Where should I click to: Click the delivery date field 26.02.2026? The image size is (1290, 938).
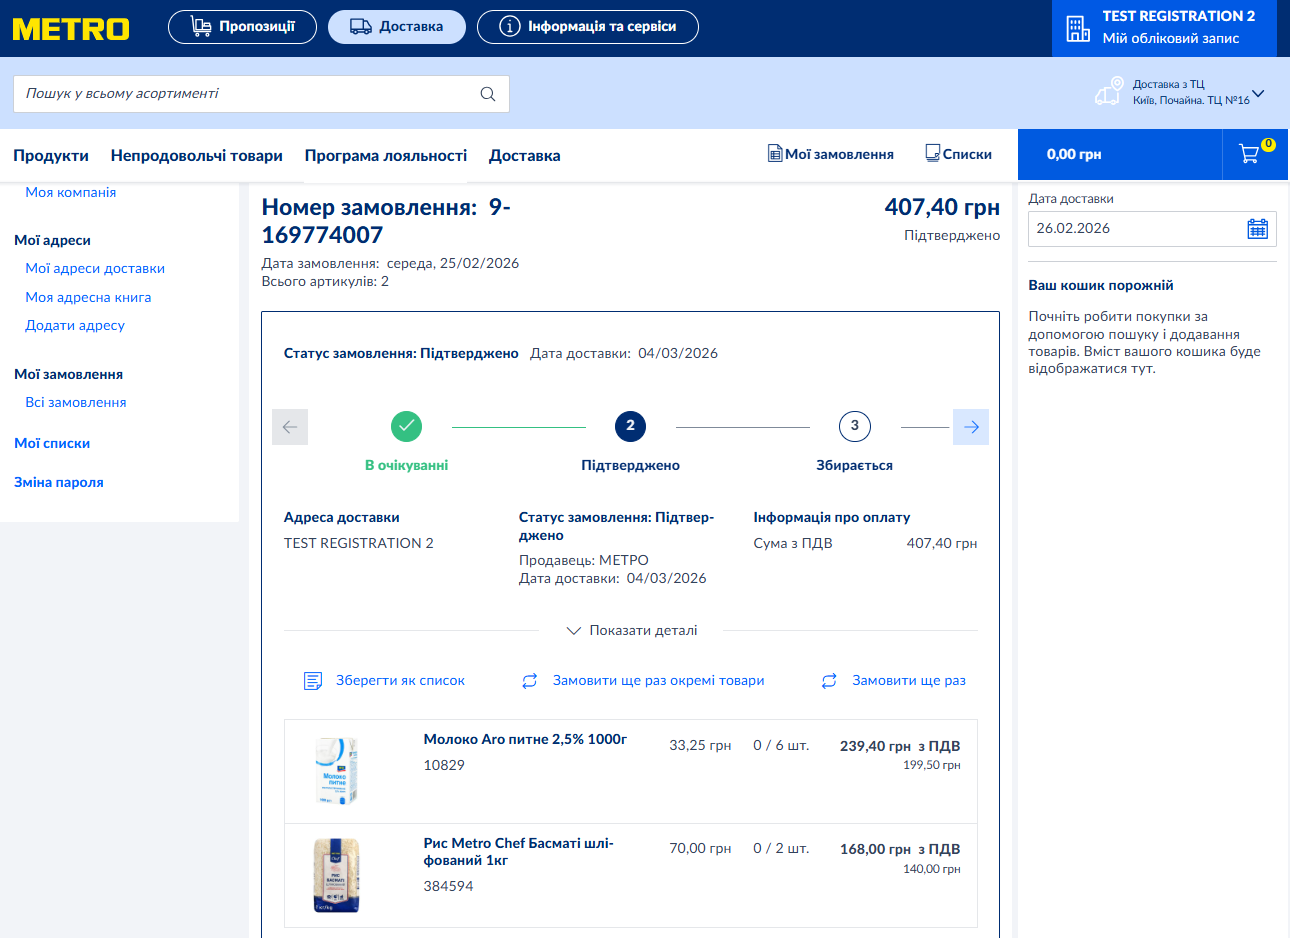pyautogui.click(x=1152, y=229)
